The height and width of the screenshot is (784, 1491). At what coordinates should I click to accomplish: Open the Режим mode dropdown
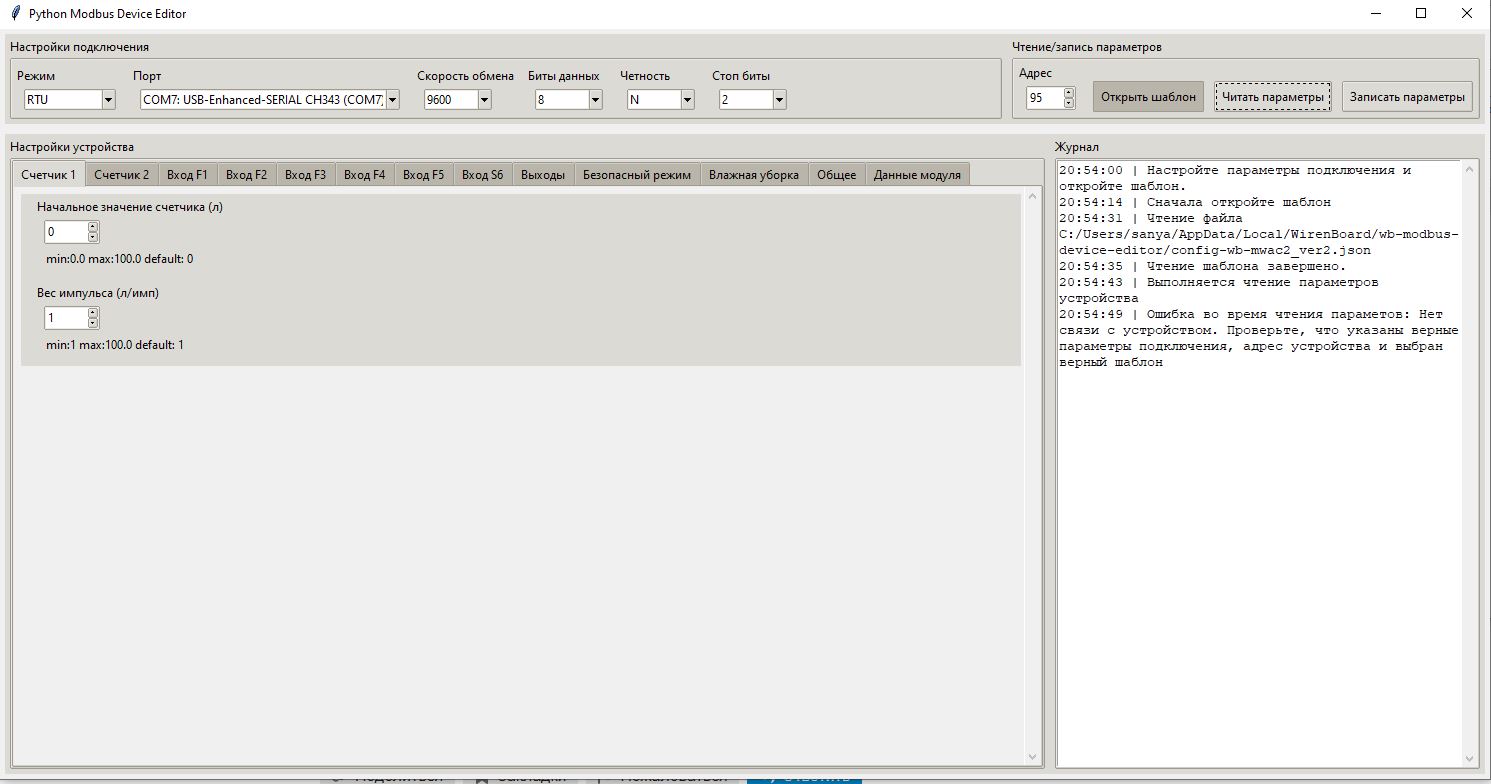tap(108, 99)
